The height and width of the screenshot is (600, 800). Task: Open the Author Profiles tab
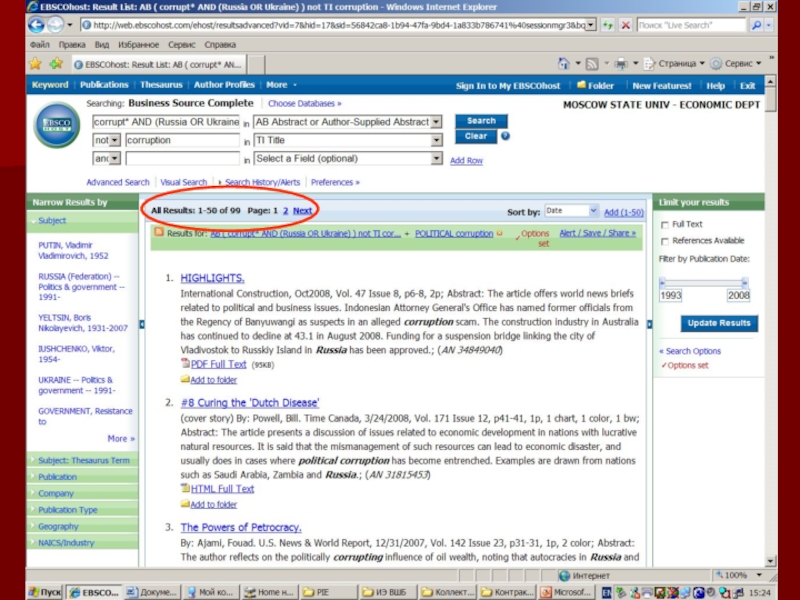[x=224, y=85]
